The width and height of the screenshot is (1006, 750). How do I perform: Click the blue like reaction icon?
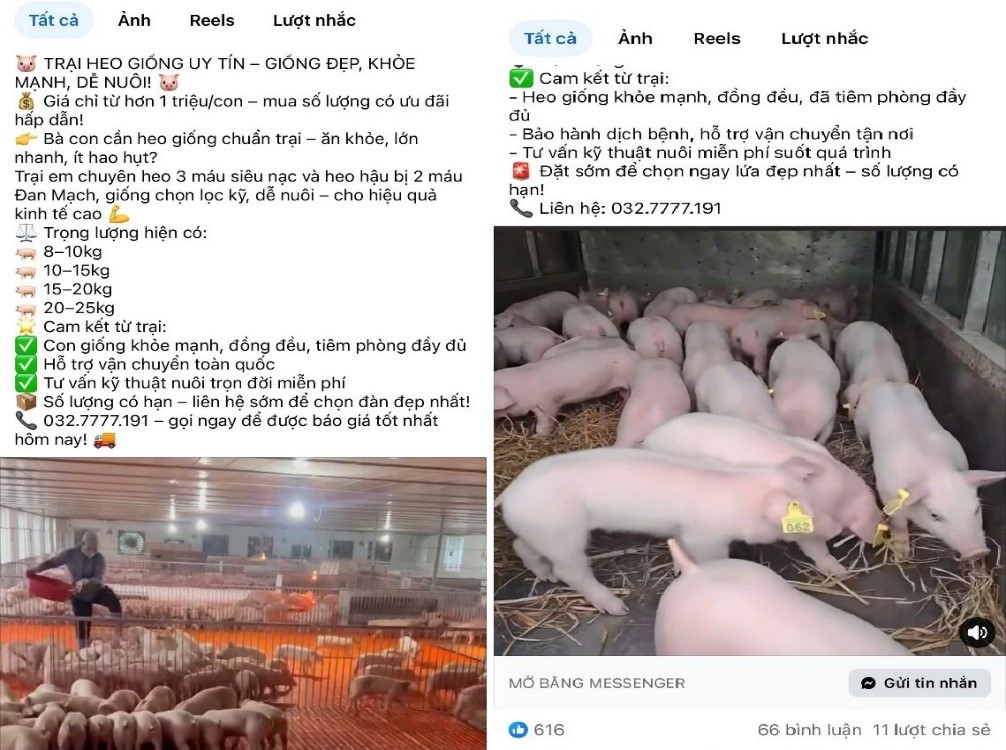click(518, 729)
